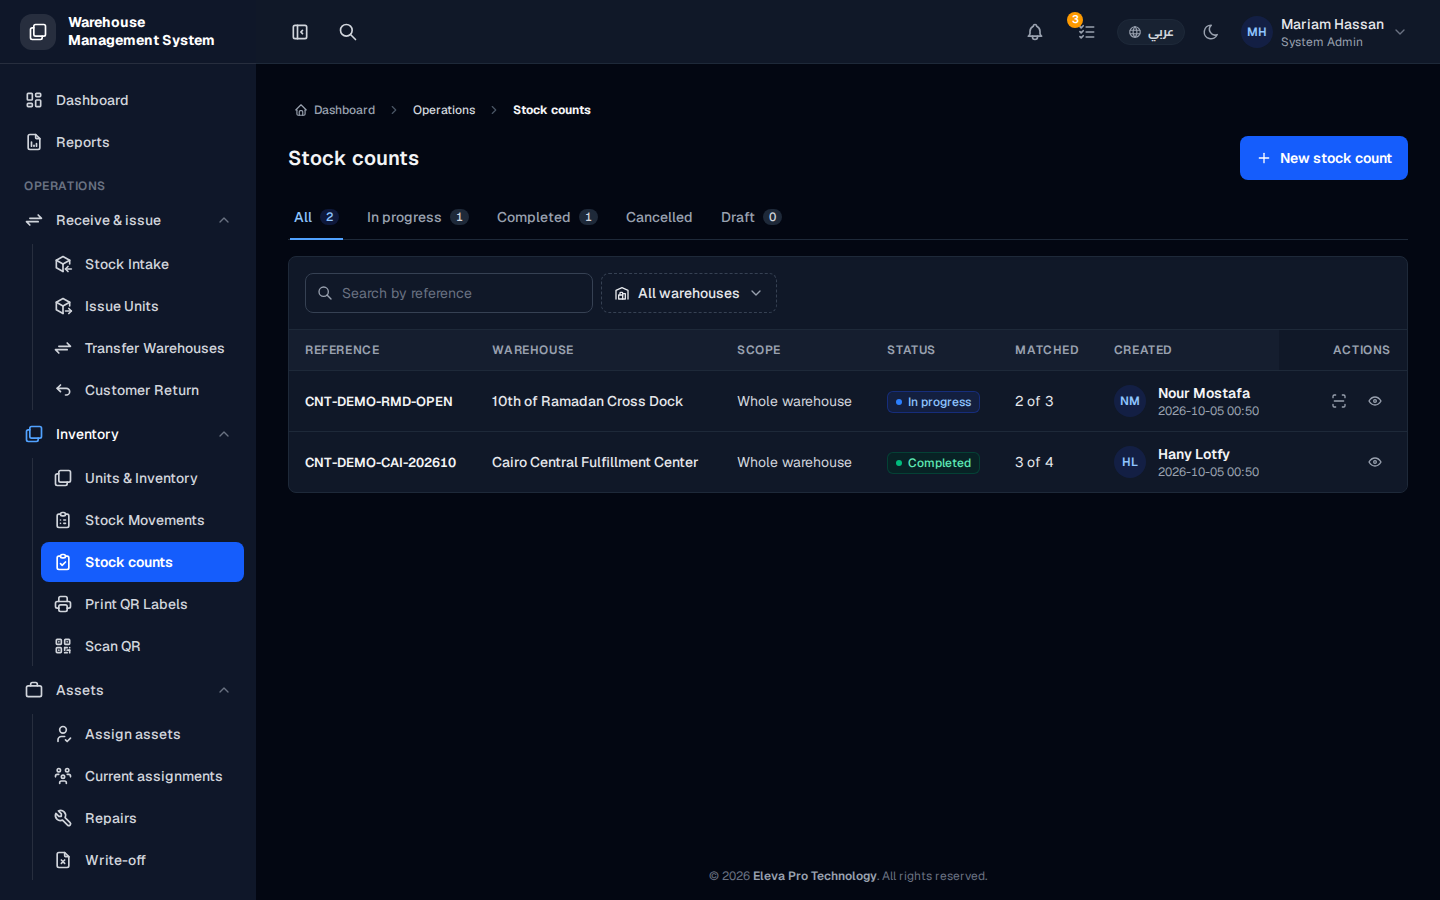Open Transfer Warehouses page

[142, 348]
